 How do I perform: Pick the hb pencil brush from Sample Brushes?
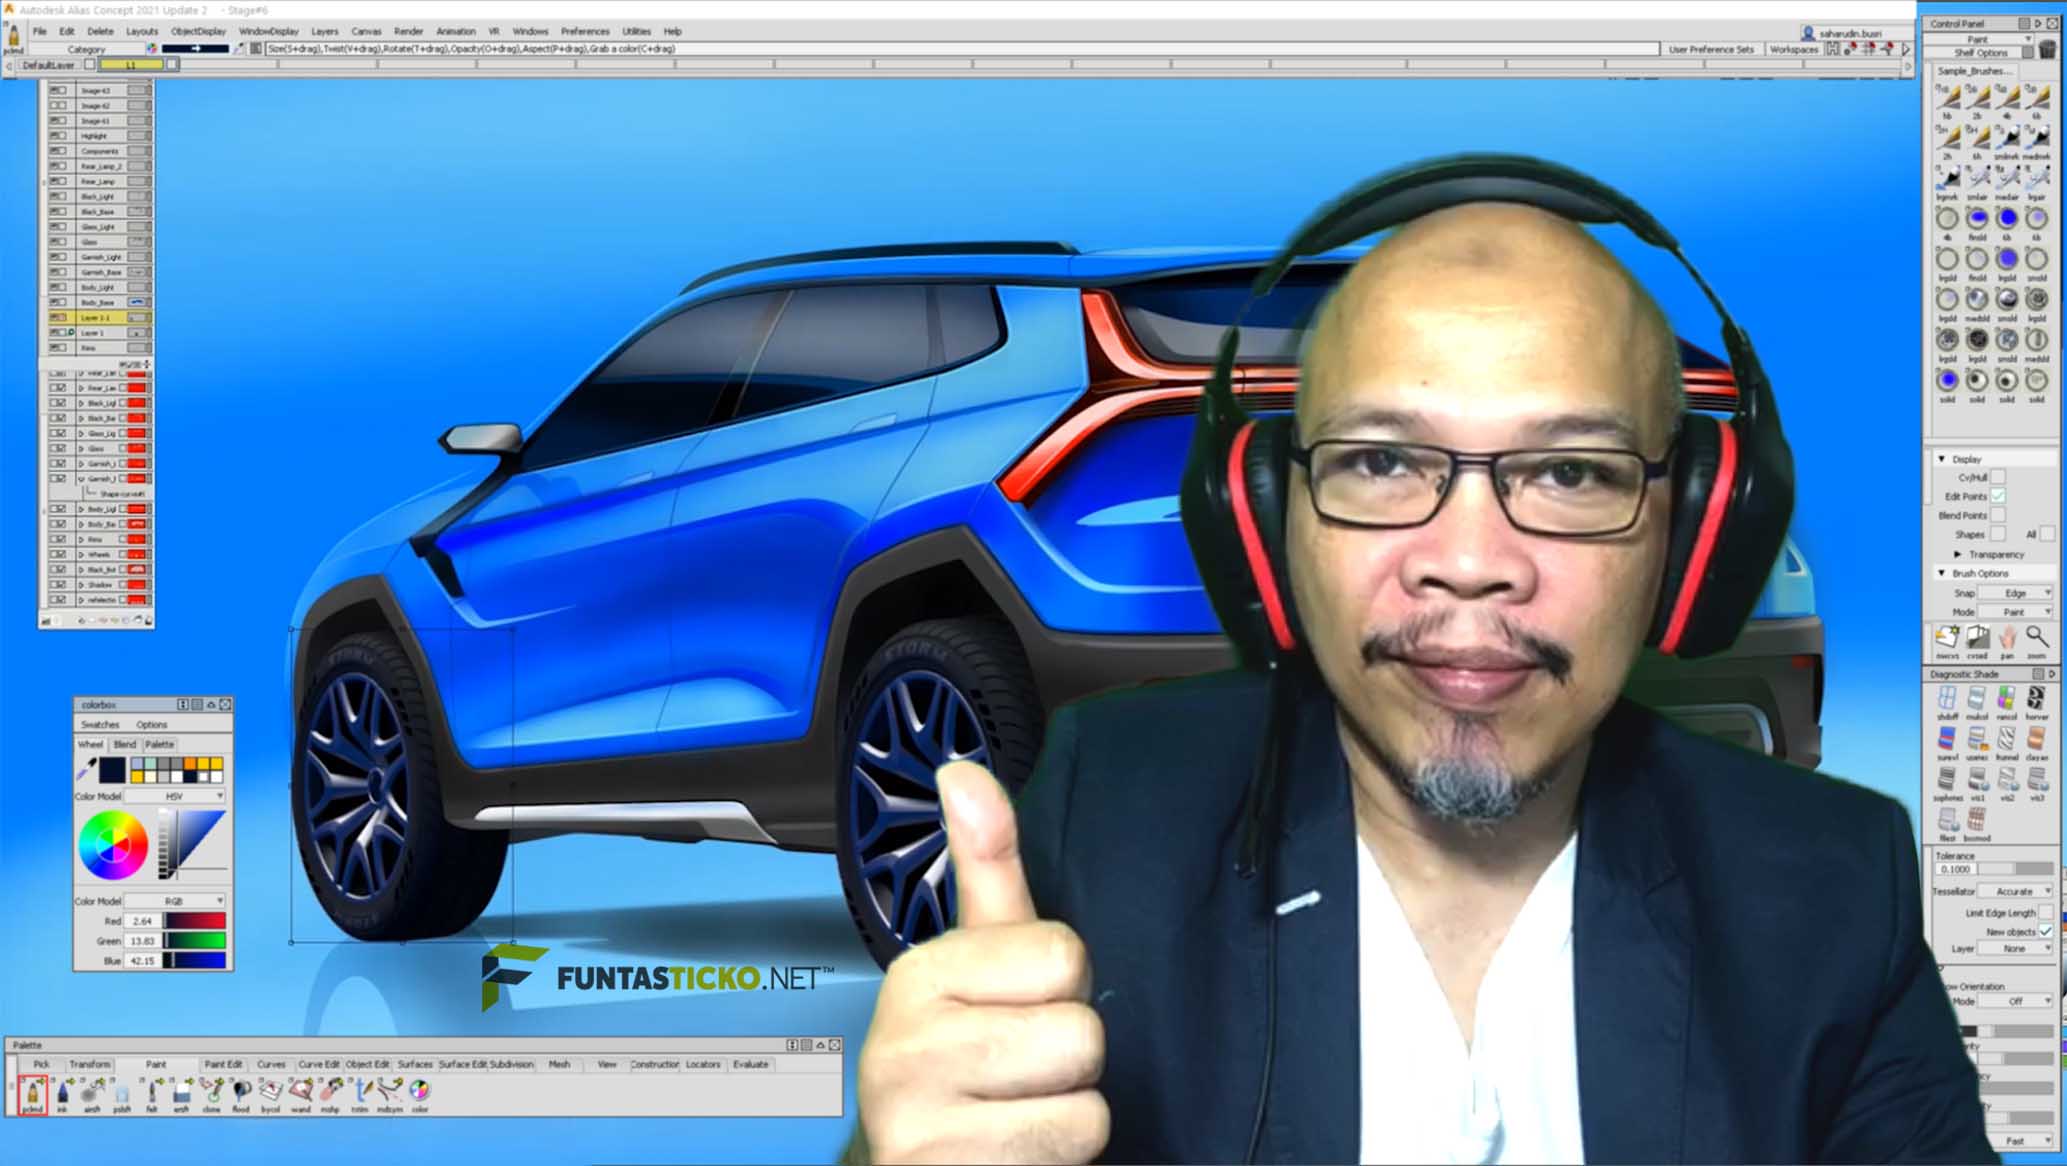pyautogui.click(x=1947, y=100)
